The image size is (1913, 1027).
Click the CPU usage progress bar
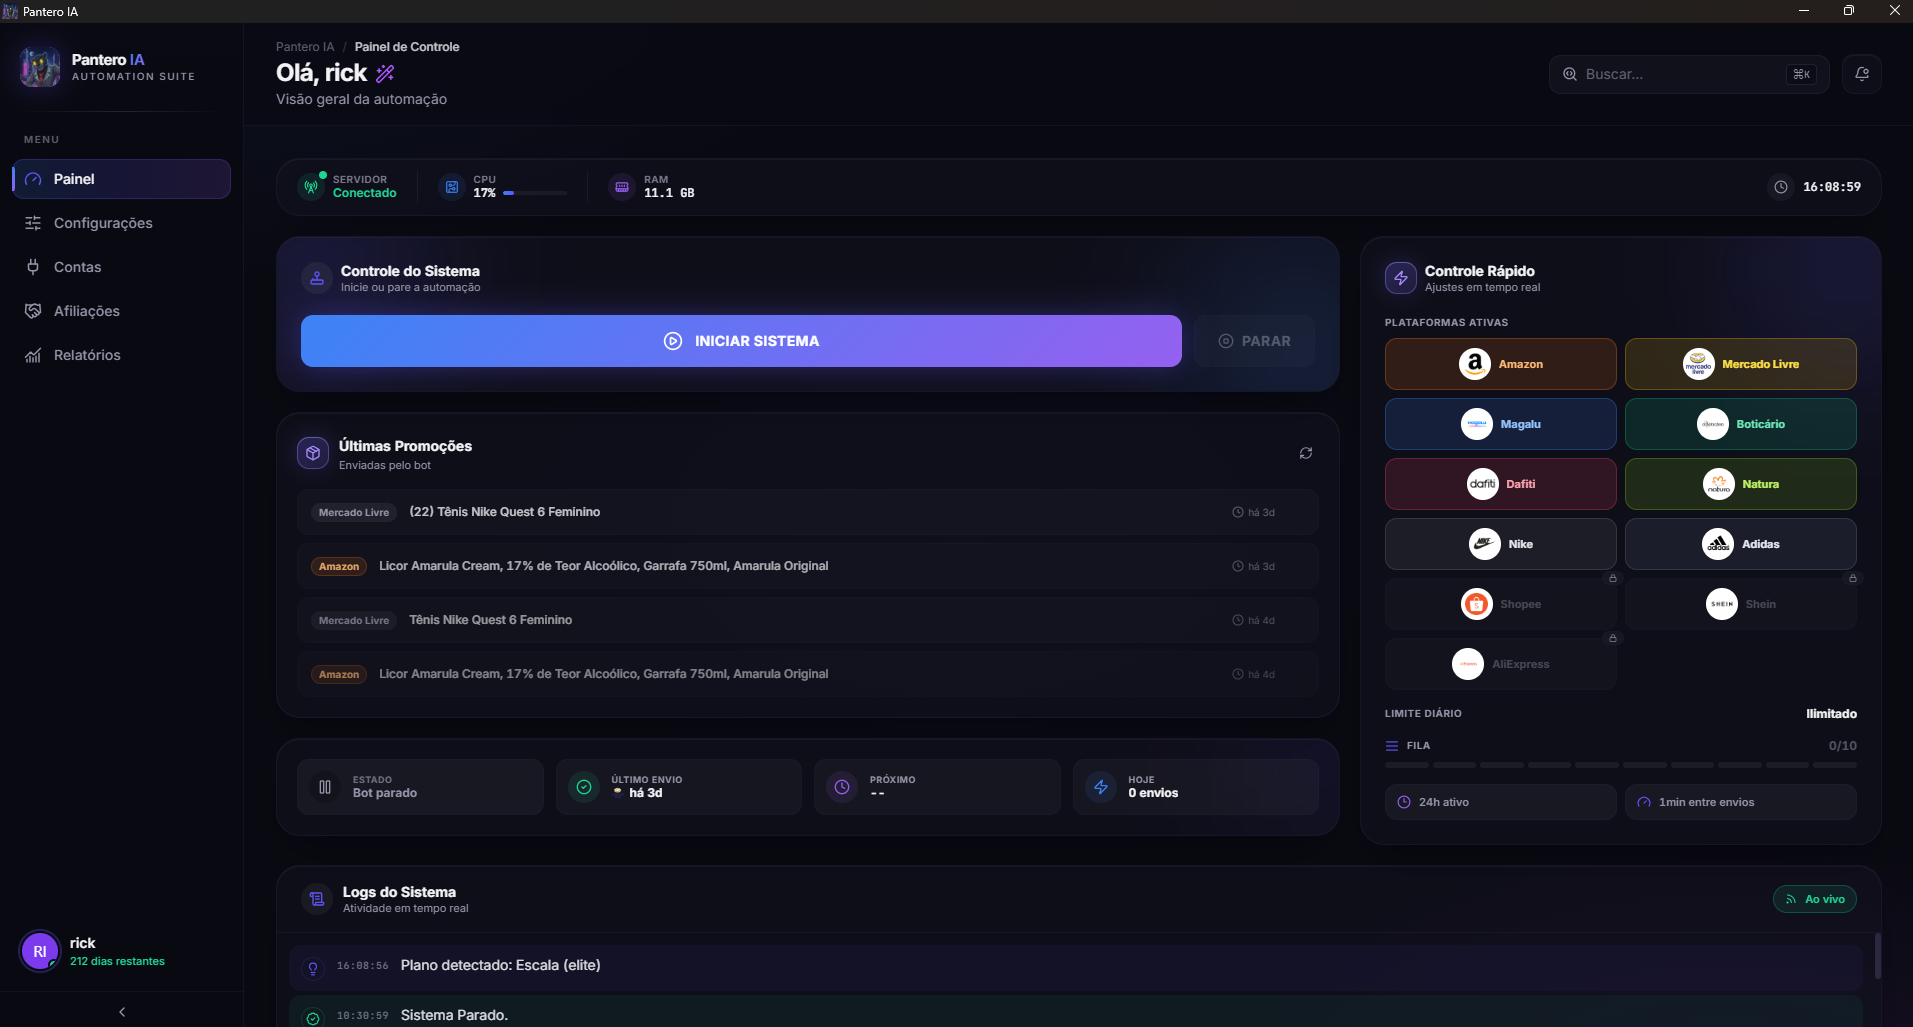(x=535, y=193)
